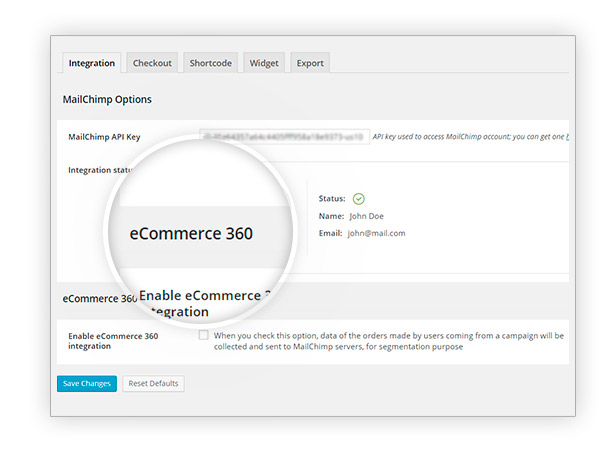Open the Checkout tab
This screenshot has height=455, width=600.
tap(152, 63)
